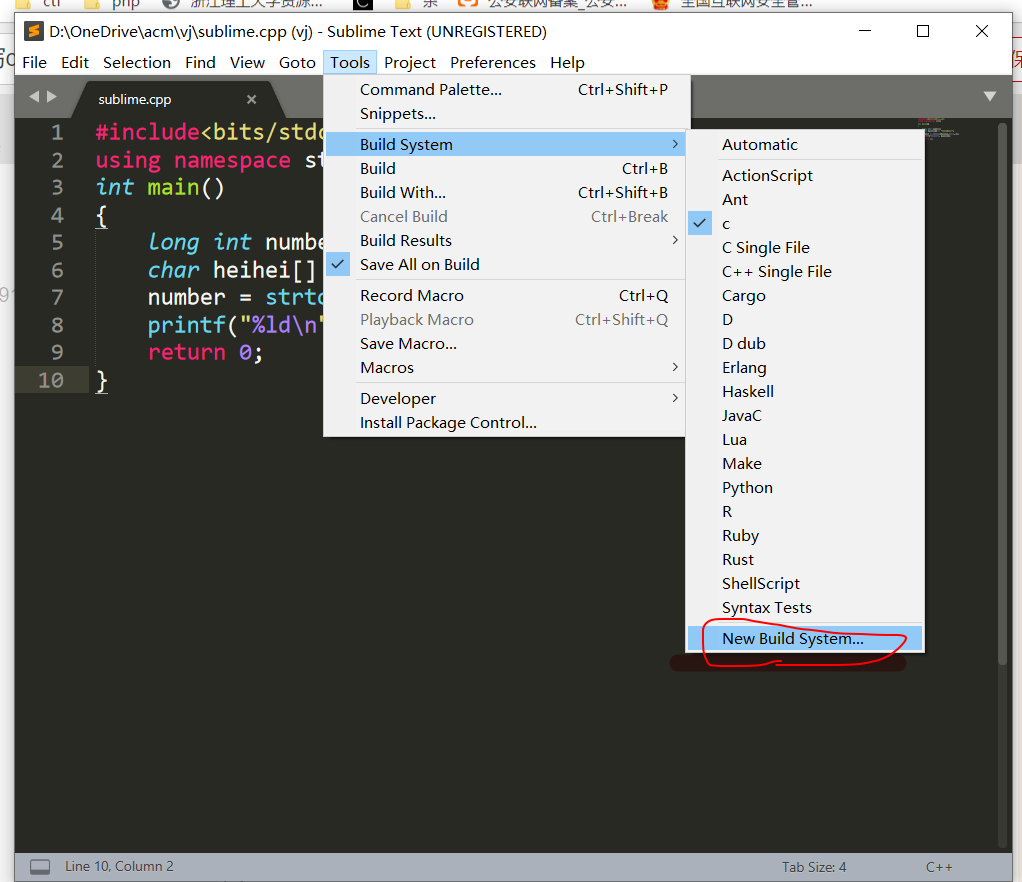Select C++ Single File build system
1022x882 pixels.
coord(805,272)
